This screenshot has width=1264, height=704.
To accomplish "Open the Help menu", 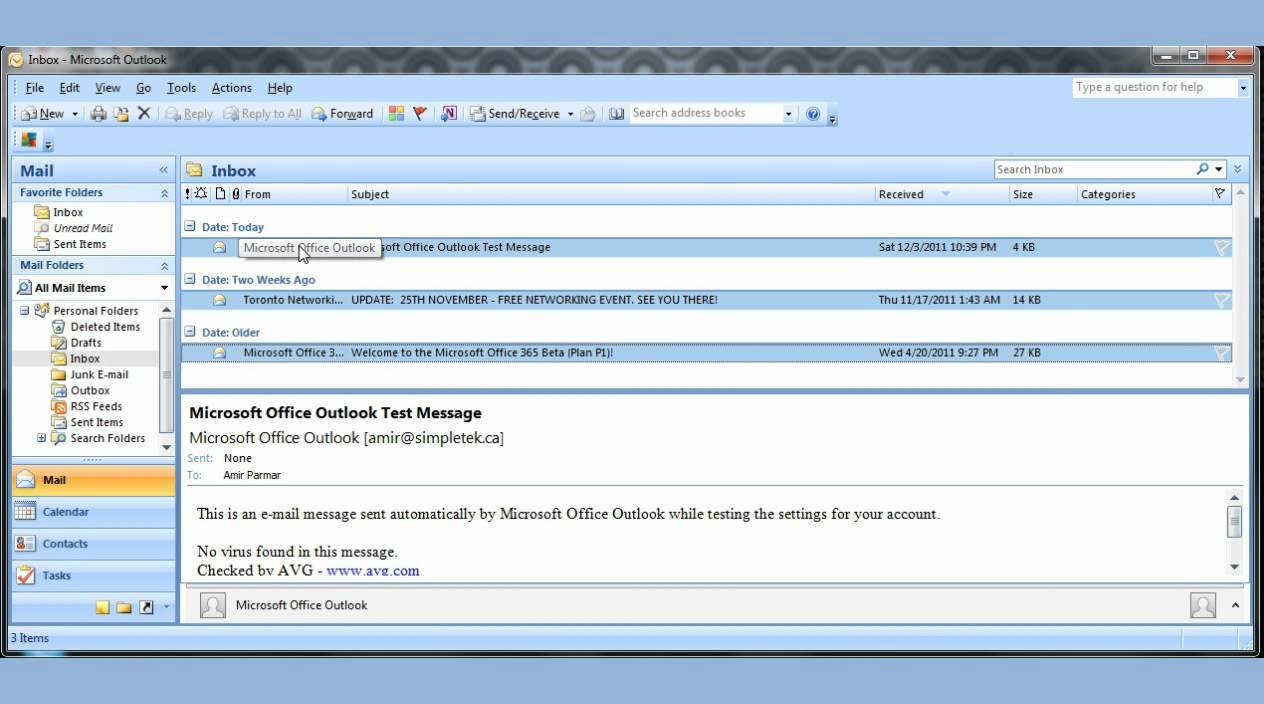I will 280,88.
